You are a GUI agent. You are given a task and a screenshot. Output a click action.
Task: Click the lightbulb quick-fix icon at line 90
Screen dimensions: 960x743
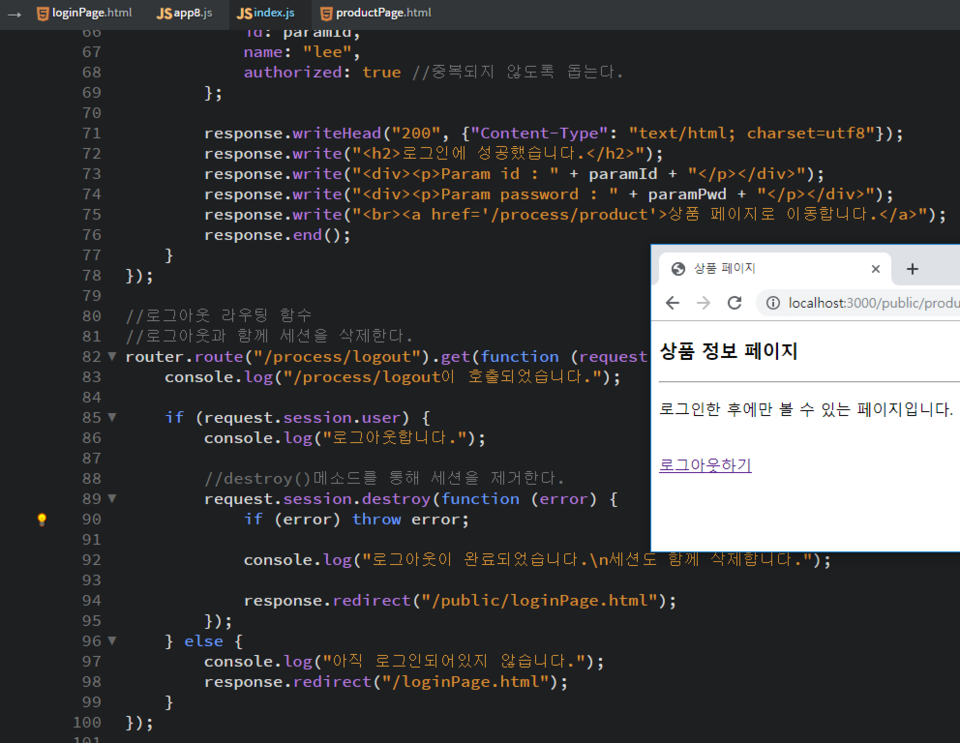click(x=42, y=520)
